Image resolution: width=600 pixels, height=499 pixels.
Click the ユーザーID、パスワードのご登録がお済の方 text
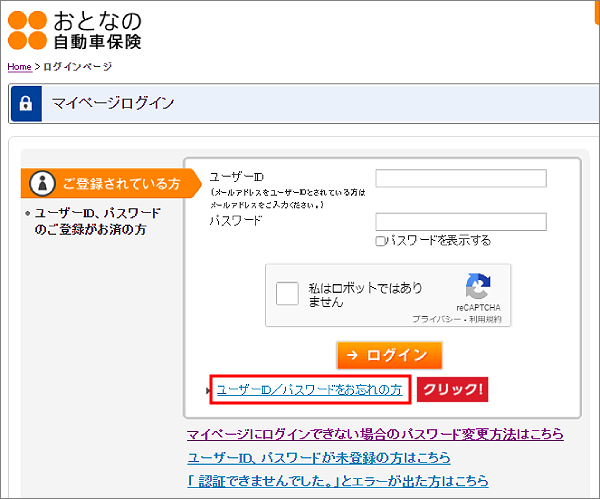pos(97,221)
